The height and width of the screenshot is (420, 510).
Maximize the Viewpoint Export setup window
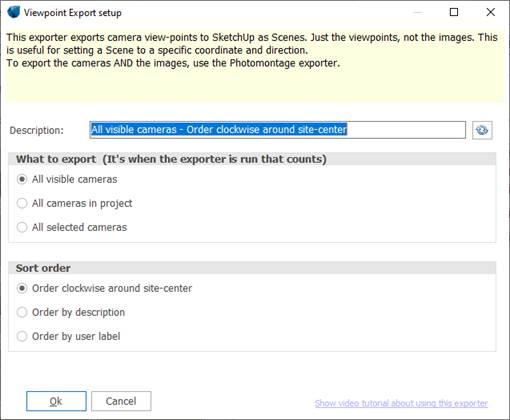[454, 12]
